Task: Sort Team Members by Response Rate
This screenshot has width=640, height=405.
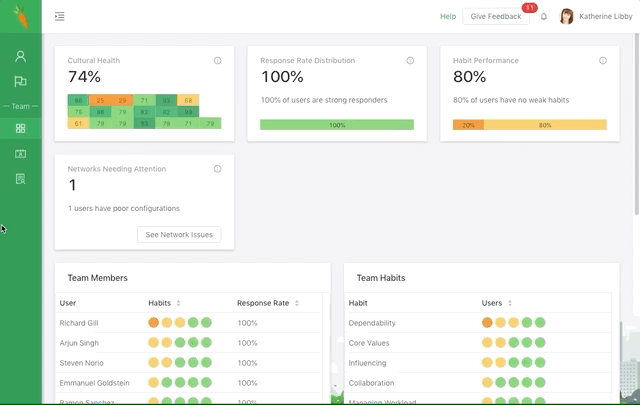Action: pos(296,303)
